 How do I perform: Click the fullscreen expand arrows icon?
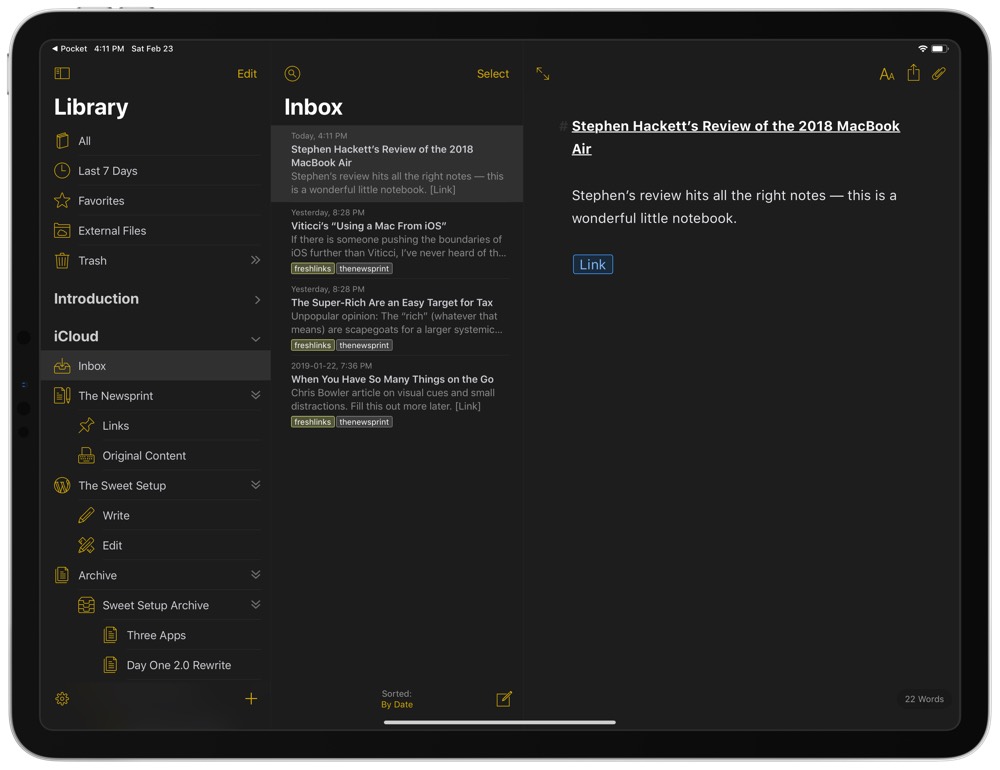click(x=543, y=73)
